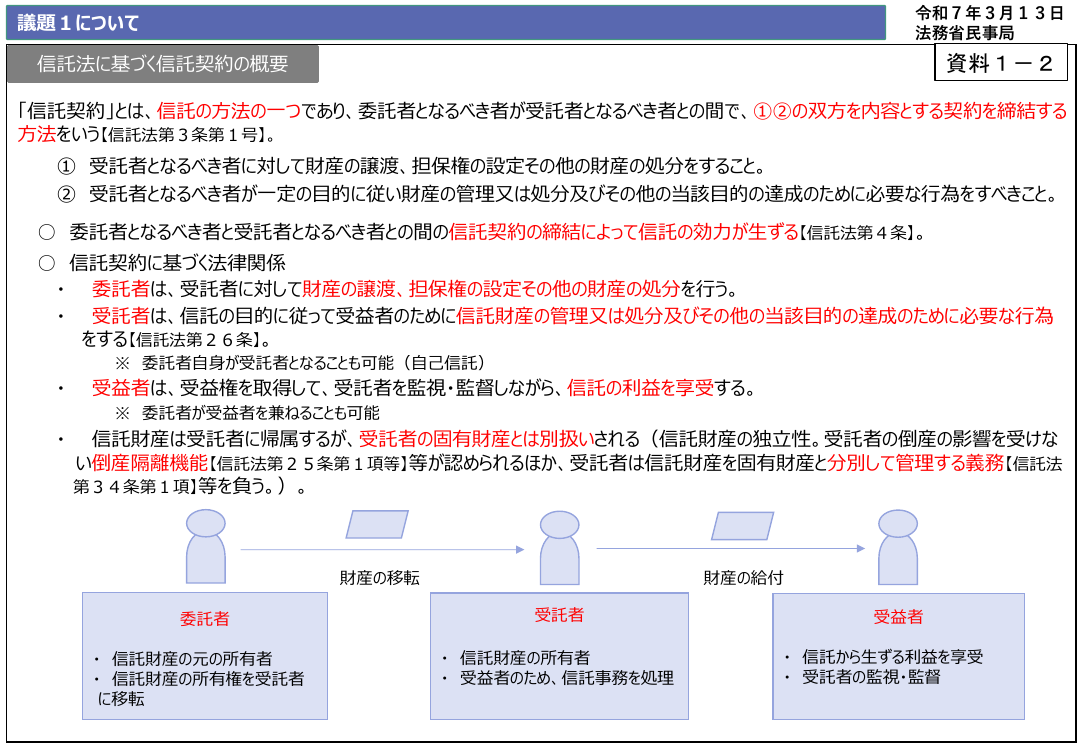Select the 資料１－２ label box
1084x750 pixels.
coord(1000,63)
